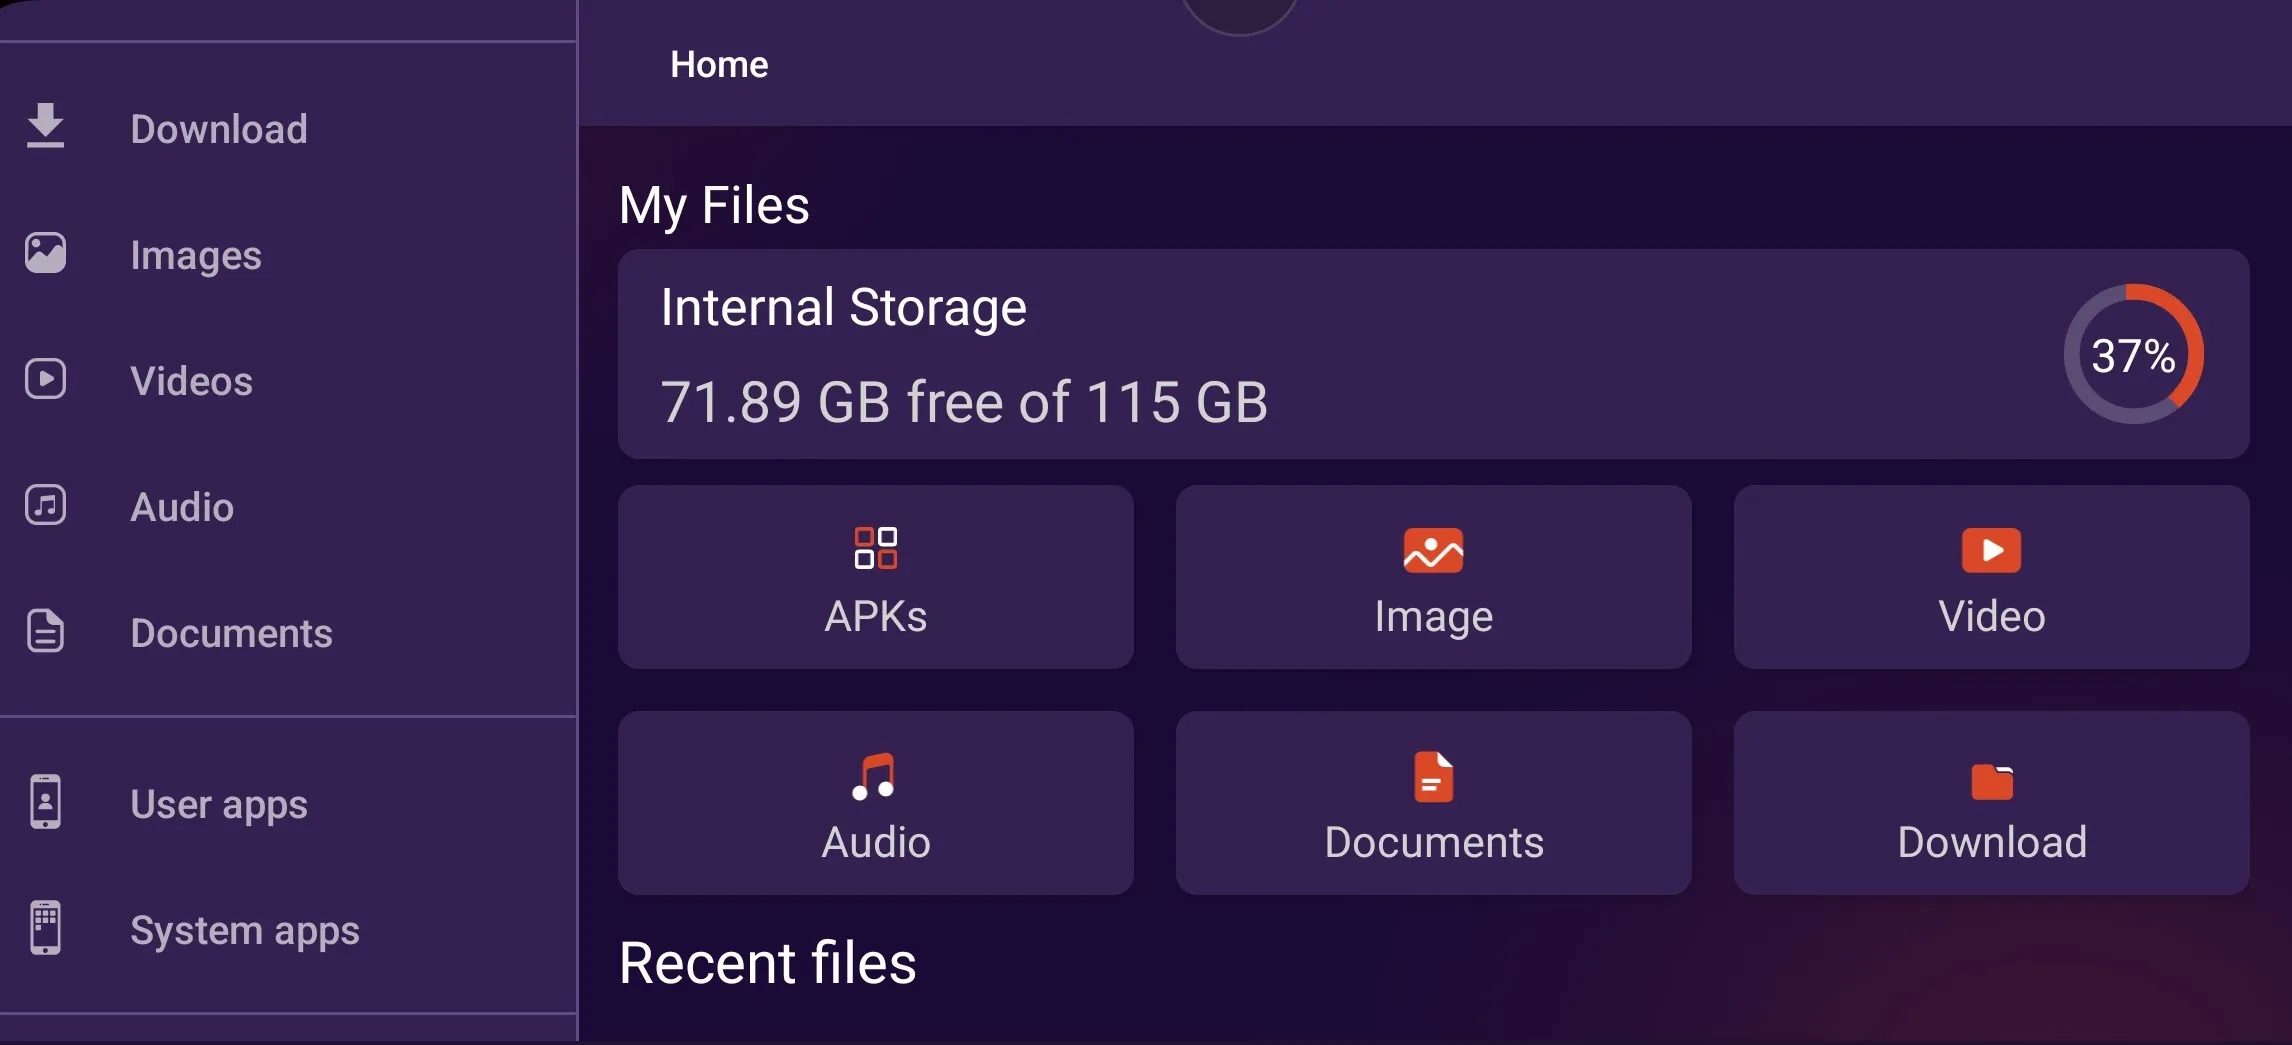Select Videos in the sidebar menu
This screenshot has height=1045, width=2292.
pyautogui.click(x=191, y=381)
